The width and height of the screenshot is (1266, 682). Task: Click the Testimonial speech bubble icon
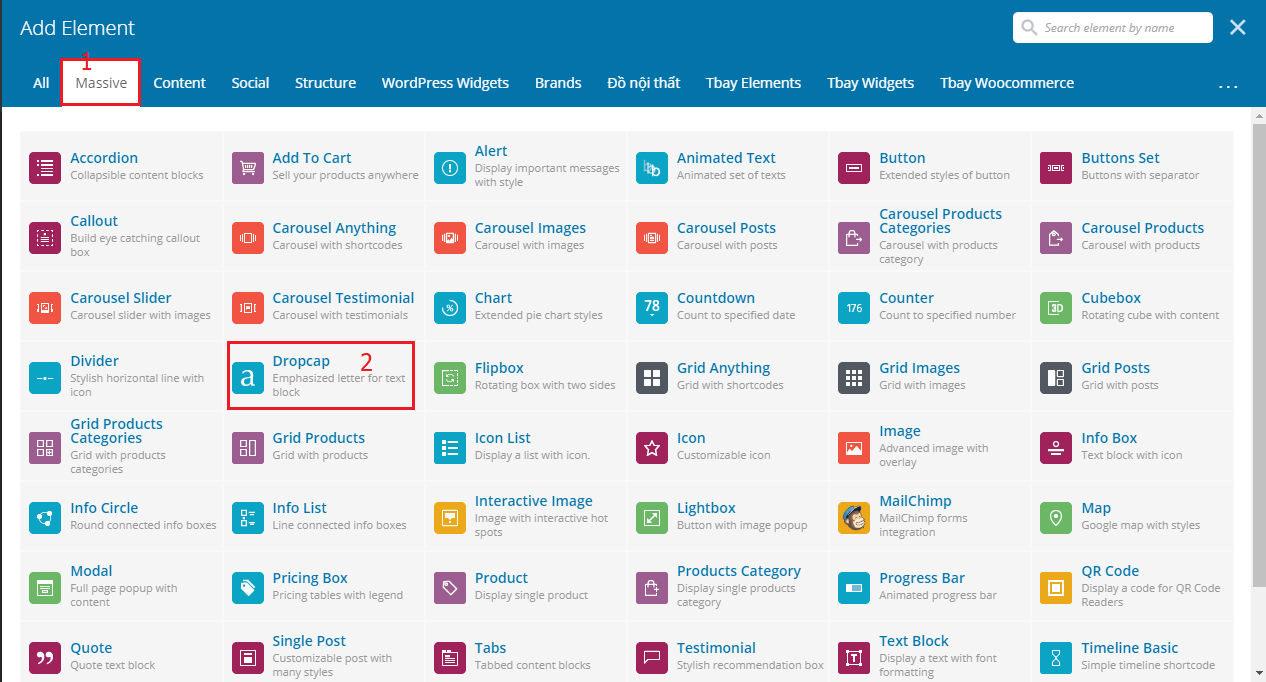point(652,657)
